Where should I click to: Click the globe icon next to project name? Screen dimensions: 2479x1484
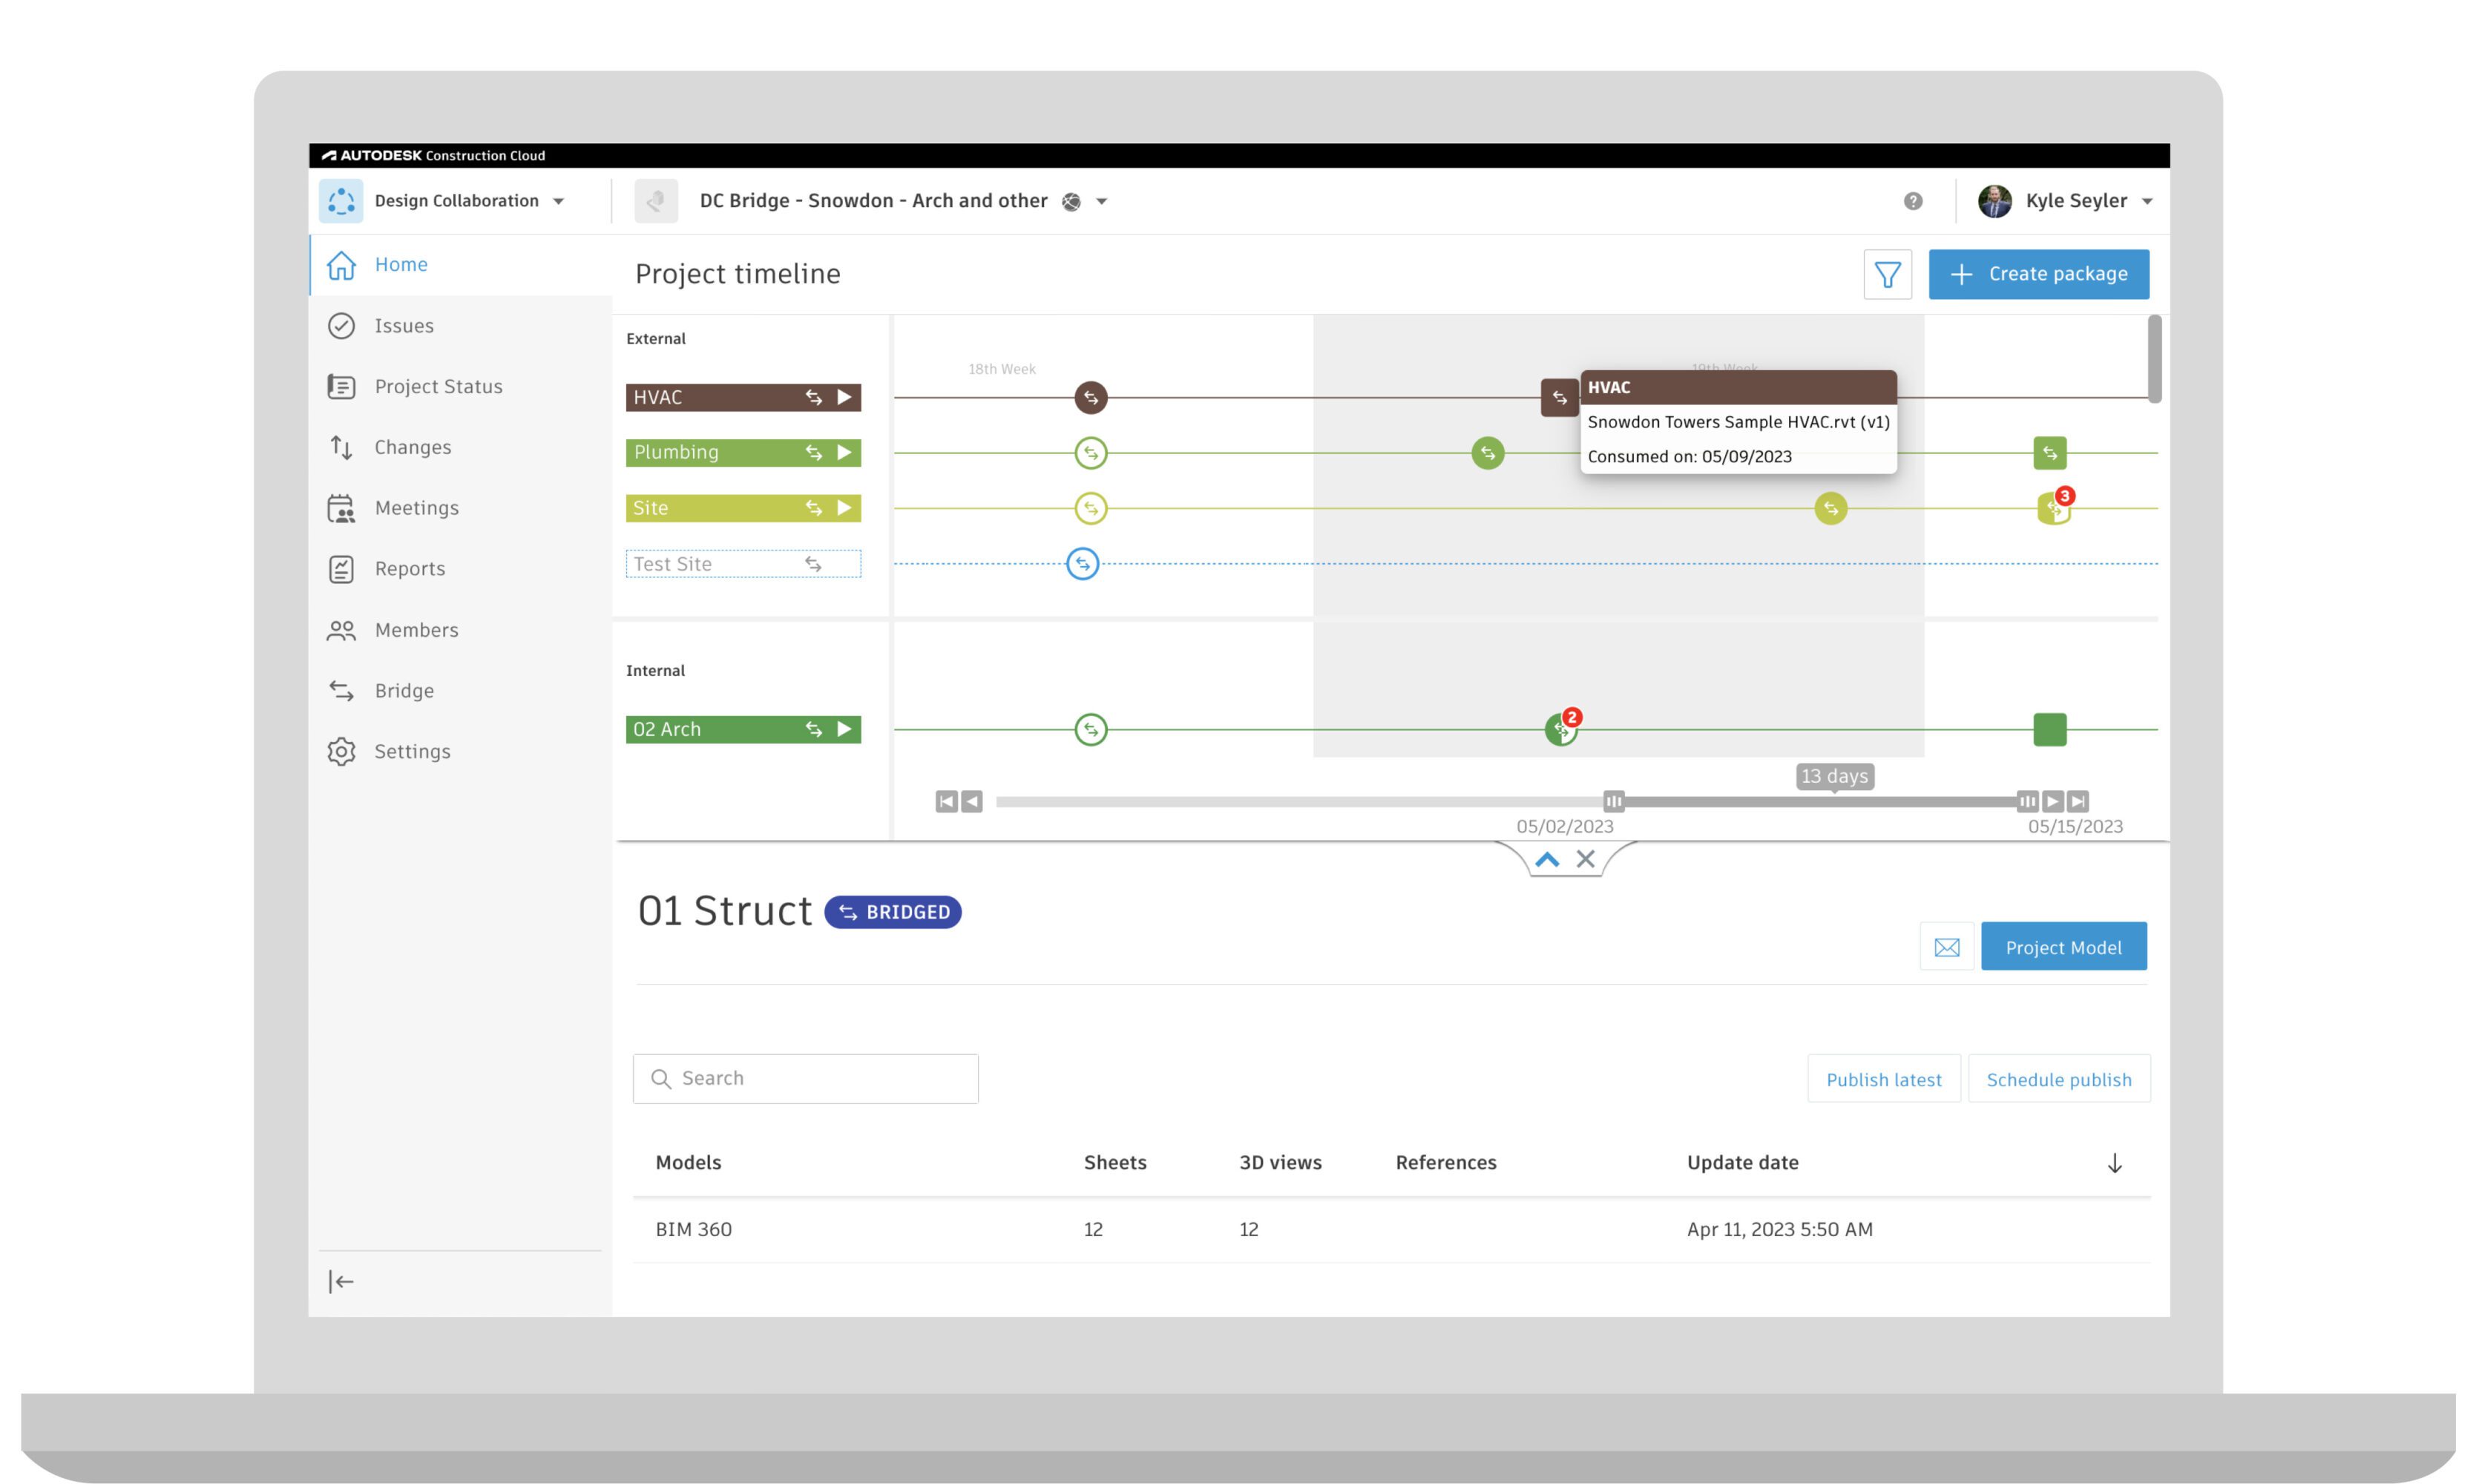[x=1070, y=201]
